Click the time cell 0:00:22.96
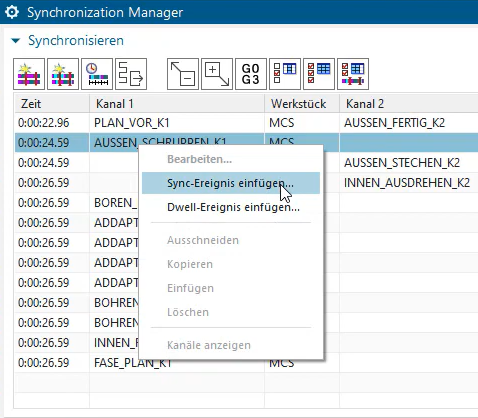The width and height of the screenshot is (478, 418). coord(52,123)
